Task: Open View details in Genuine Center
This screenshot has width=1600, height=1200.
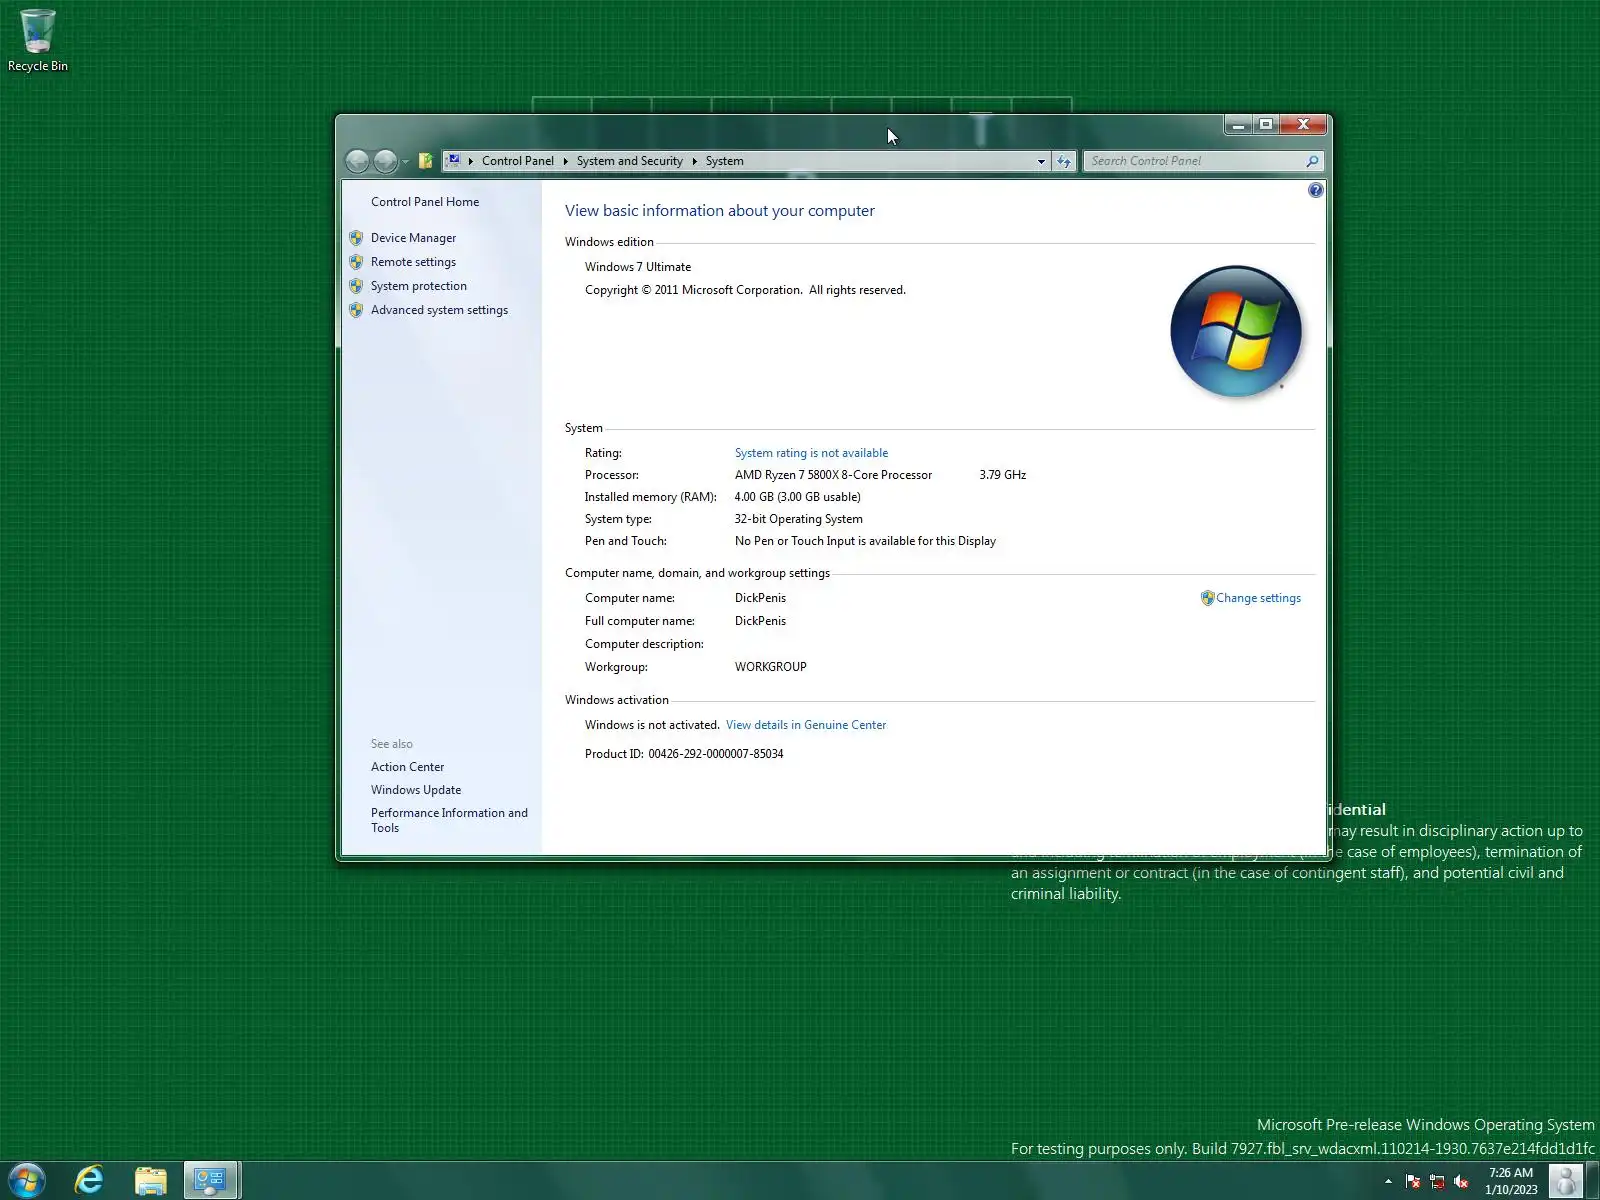Action: pyautogui.click(x=806, y=725)
